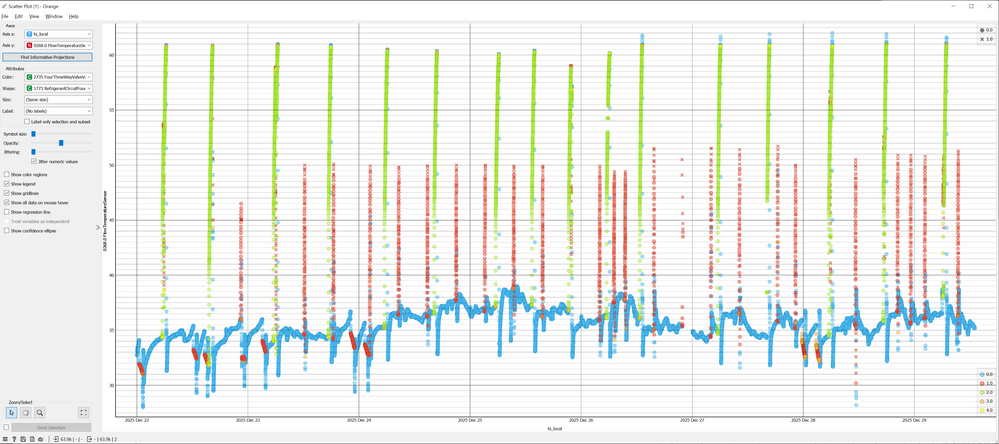Reset zoom to fit plot

pos(83,412)
